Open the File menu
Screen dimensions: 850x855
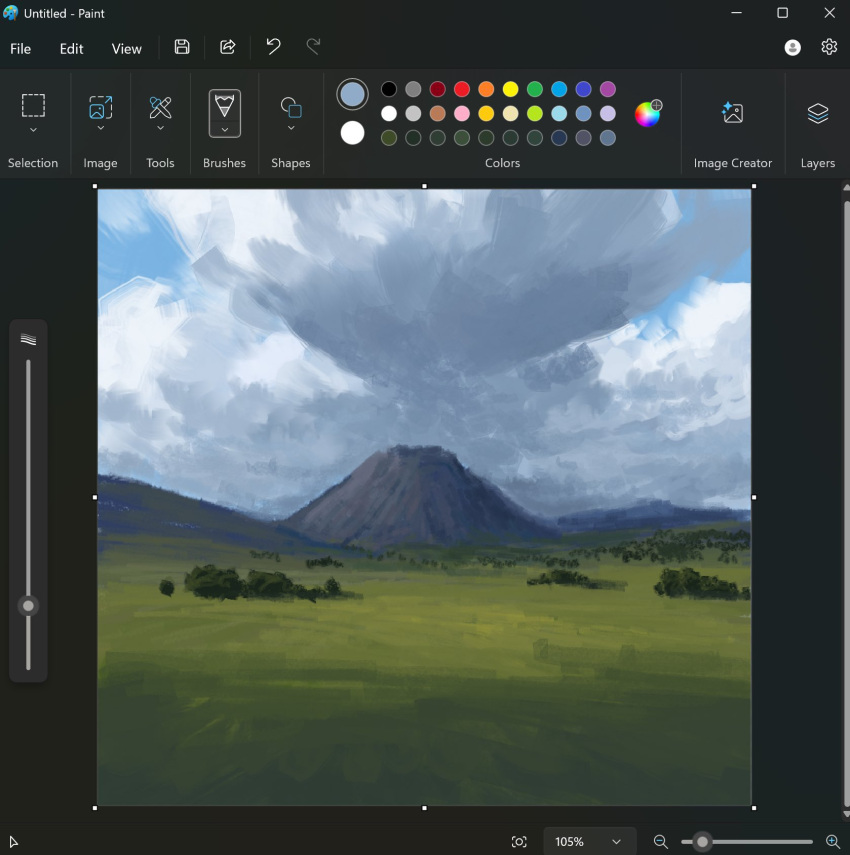(x=20, y=48)
